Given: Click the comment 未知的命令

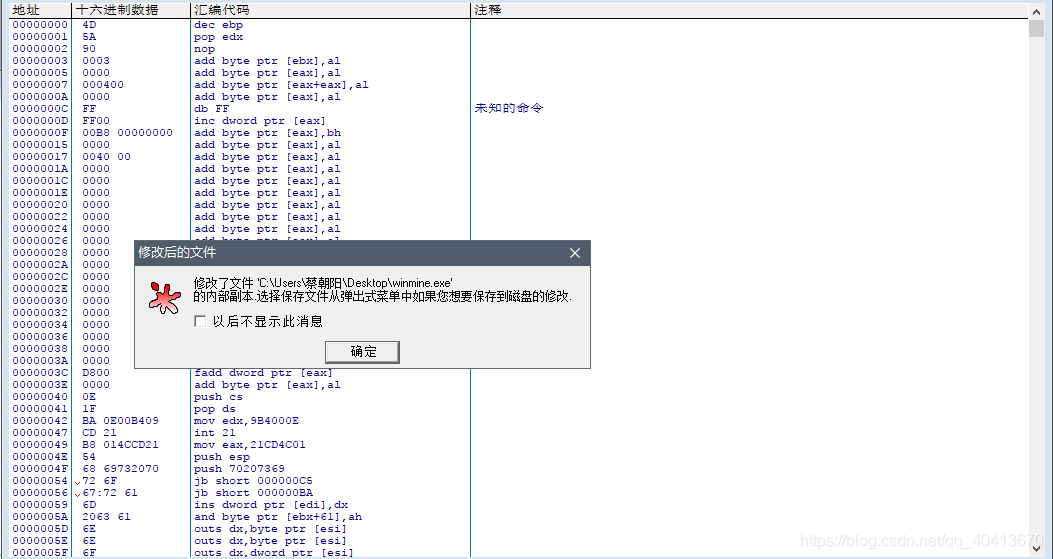Looking at the screenshot, I should 509,108.
